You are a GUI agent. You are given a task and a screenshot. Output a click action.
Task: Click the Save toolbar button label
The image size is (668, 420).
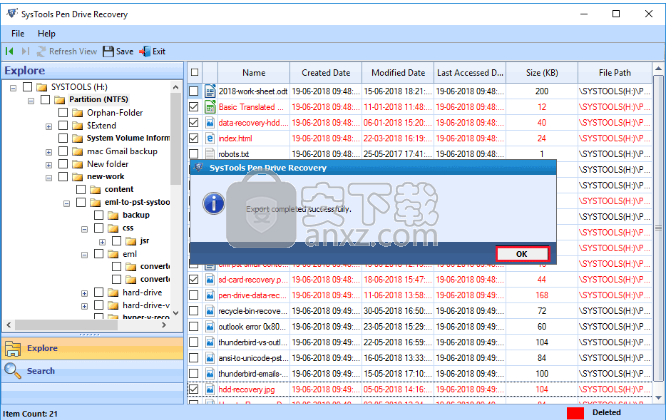[x=124, y=52]
